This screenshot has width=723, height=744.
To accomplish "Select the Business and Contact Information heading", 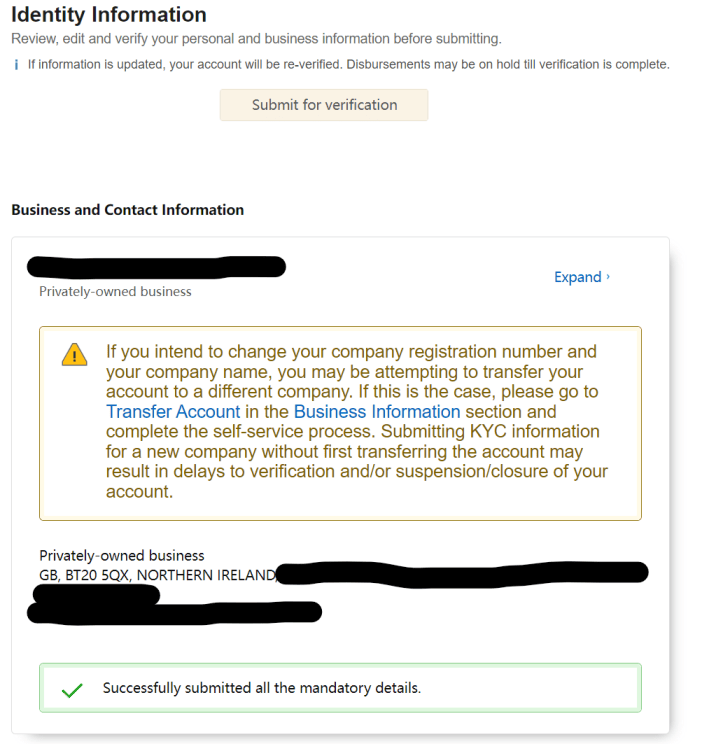I will 127,210.
